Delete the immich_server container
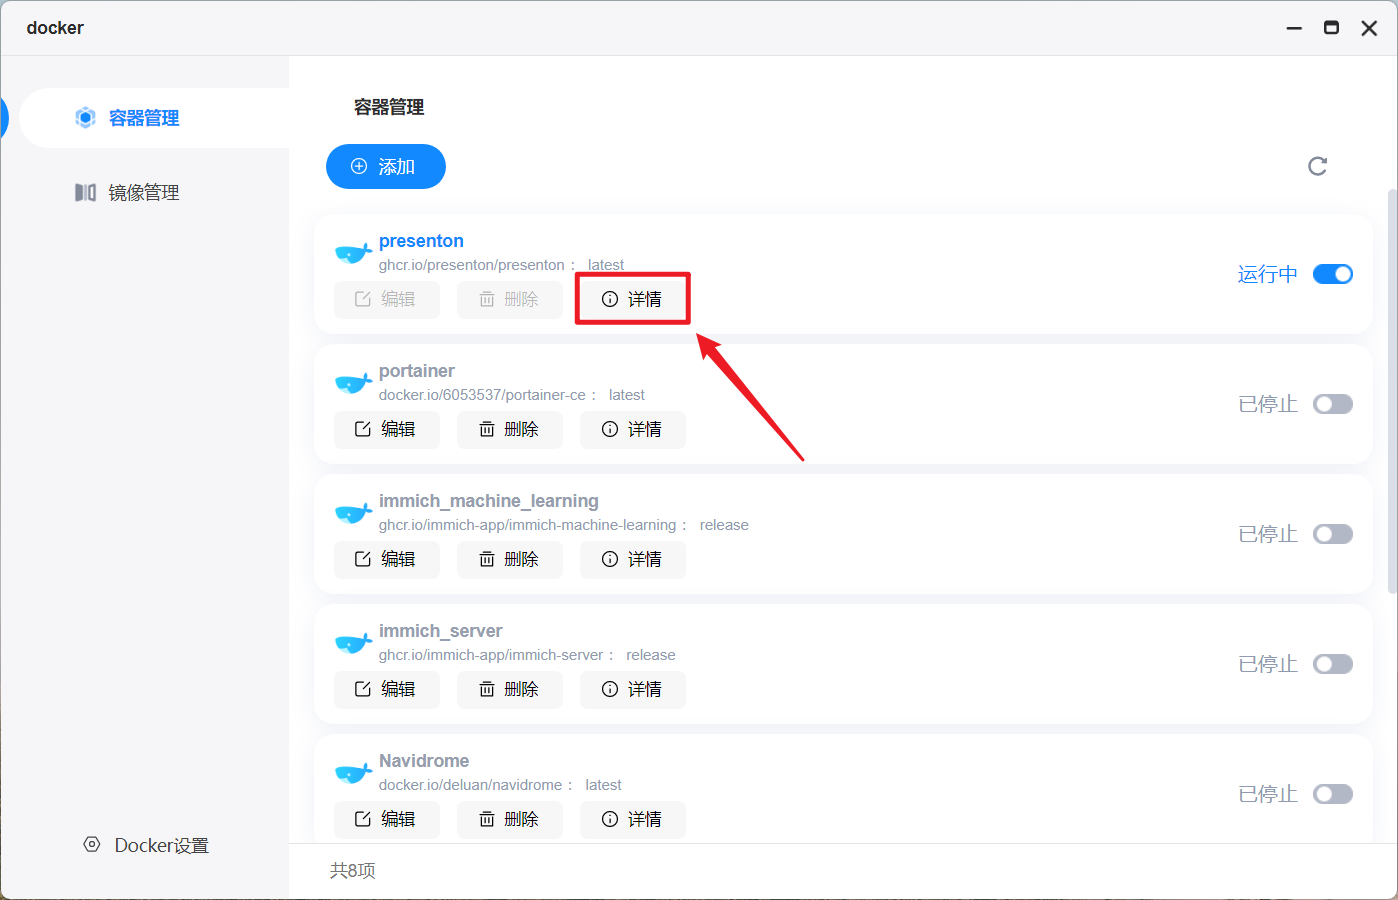Screen dimensions: 1398x900 click(510, 689)
